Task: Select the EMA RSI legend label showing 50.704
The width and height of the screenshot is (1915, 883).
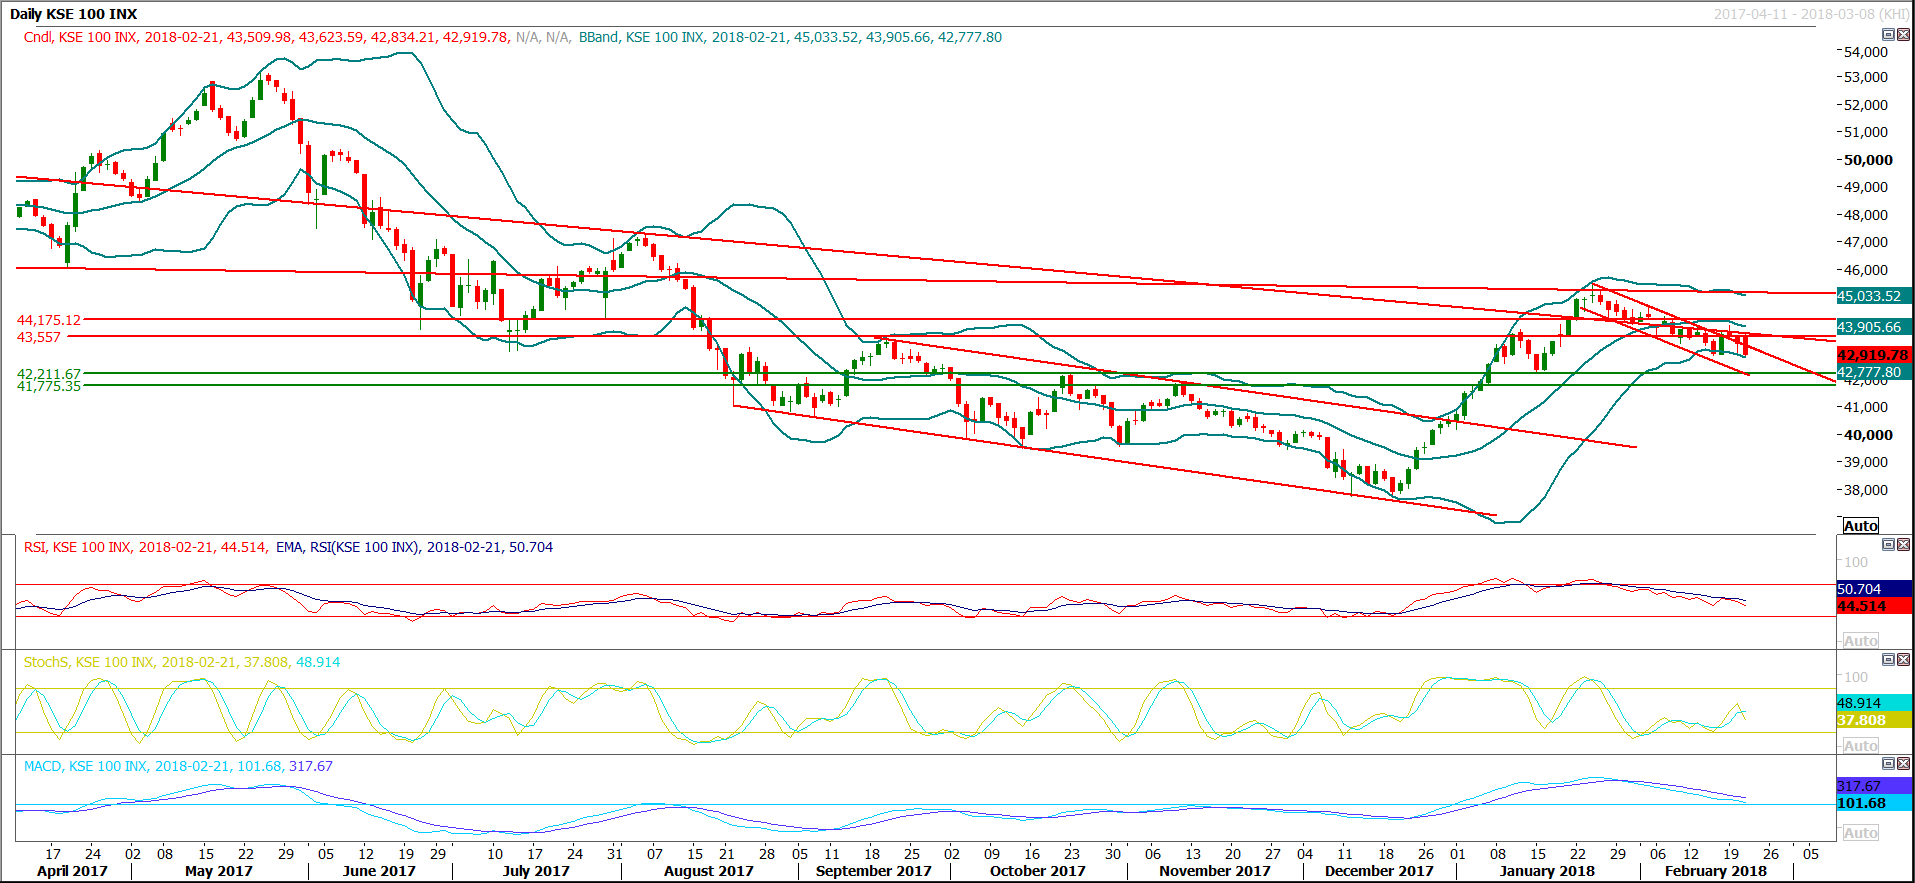Action: (414, 547)
